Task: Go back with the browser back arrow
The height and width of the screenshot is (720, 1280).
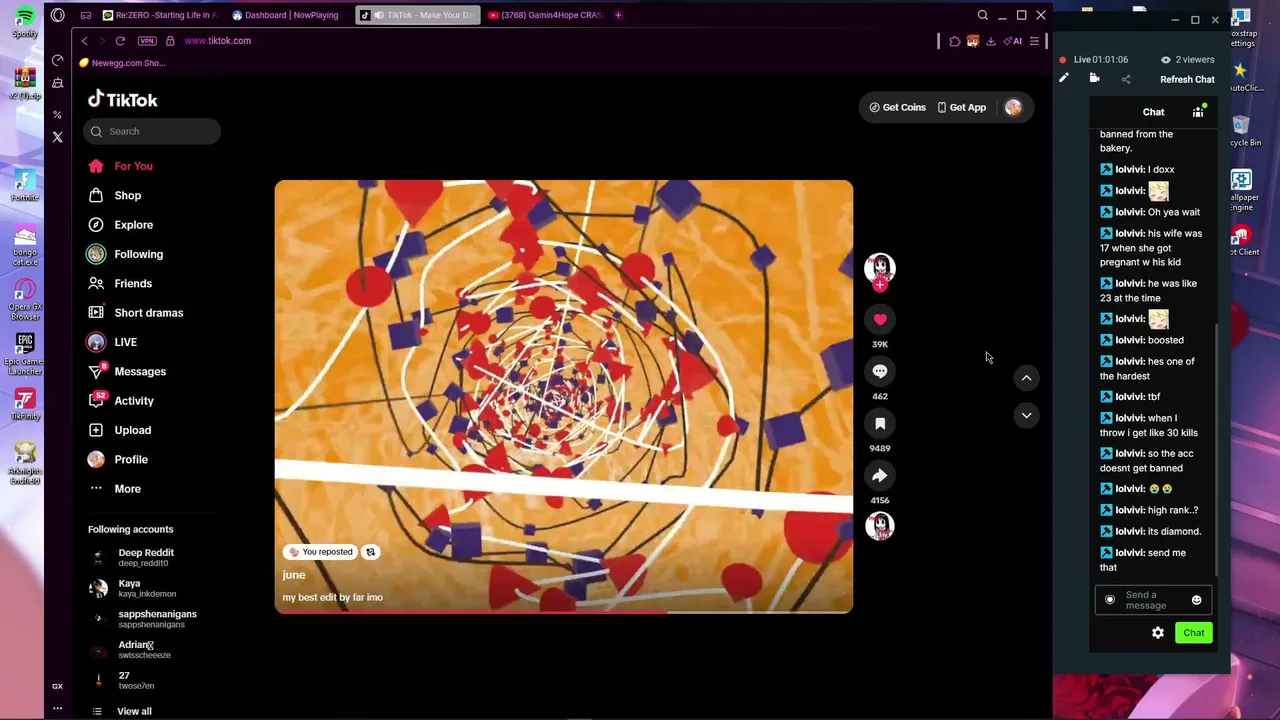Action: point(85,41)
